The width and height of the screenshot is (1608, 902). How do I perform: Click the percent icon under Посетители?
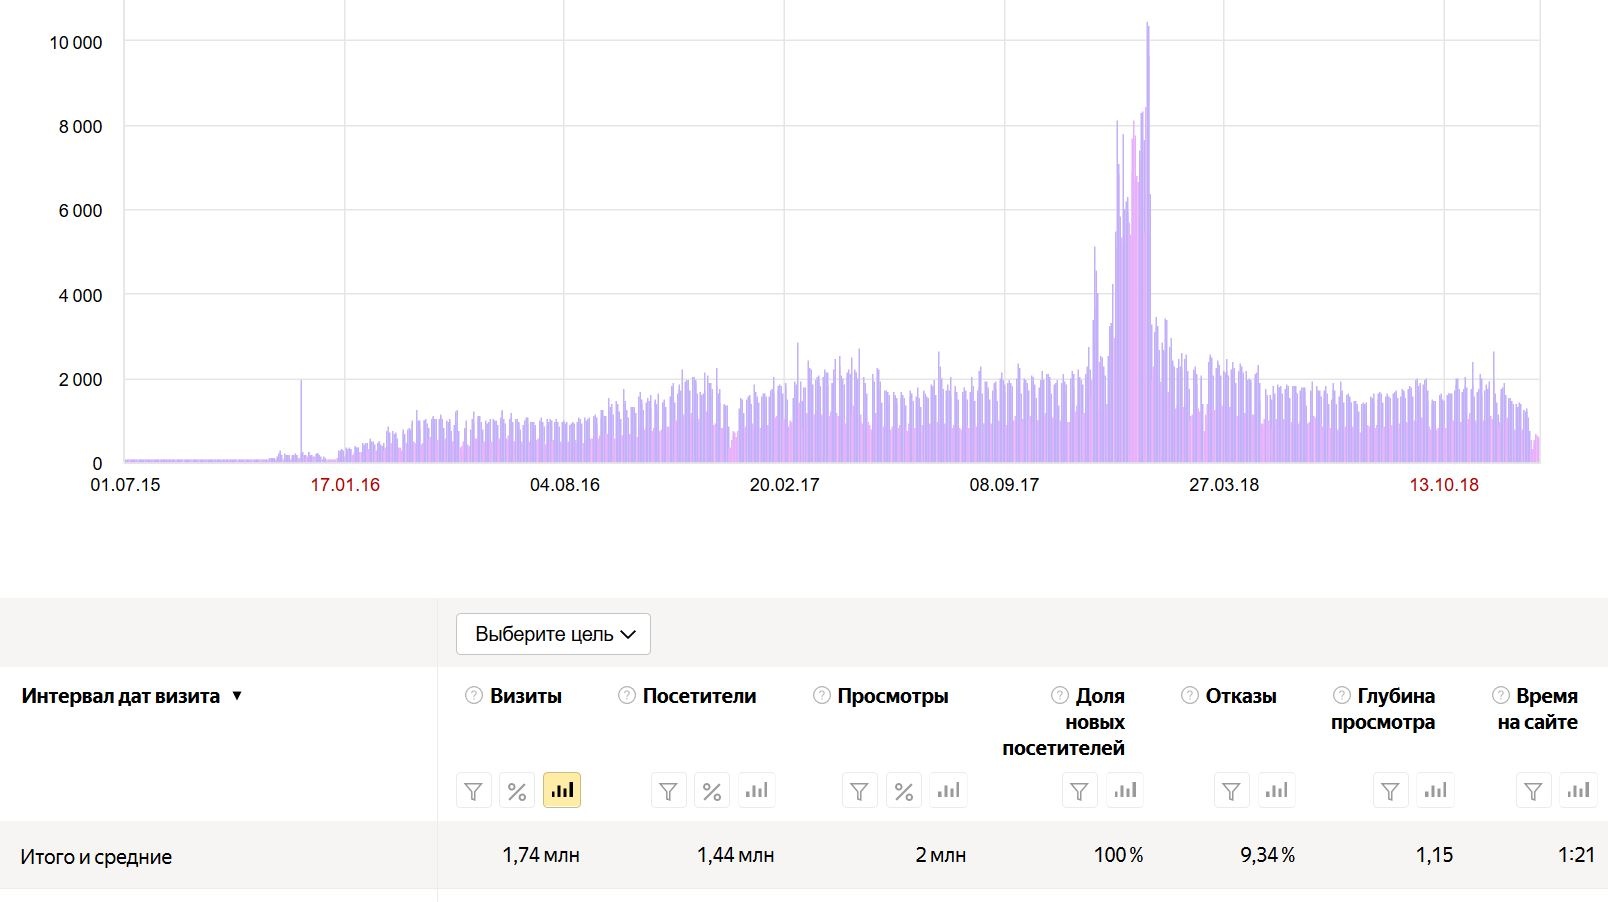pyautogui.click(x=711, y=791)
